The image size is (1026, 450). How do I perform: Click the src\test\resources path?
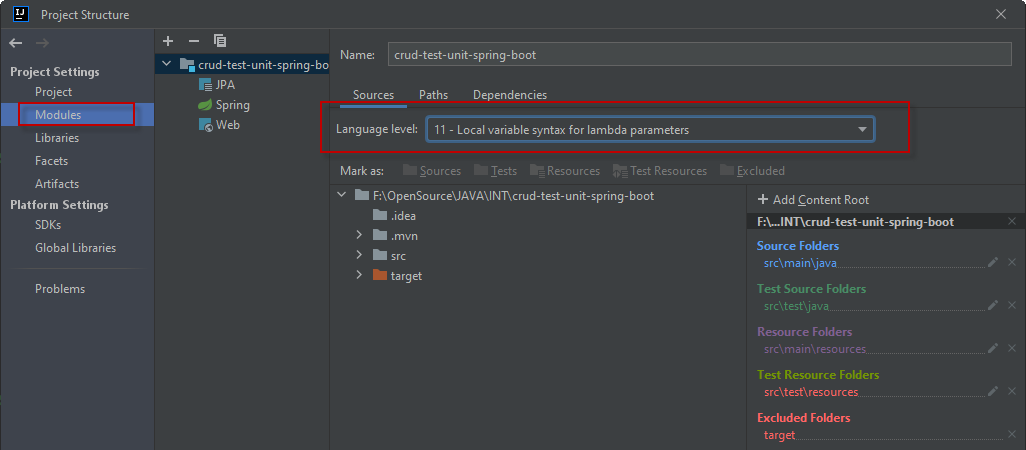click(x=811, y=392)
